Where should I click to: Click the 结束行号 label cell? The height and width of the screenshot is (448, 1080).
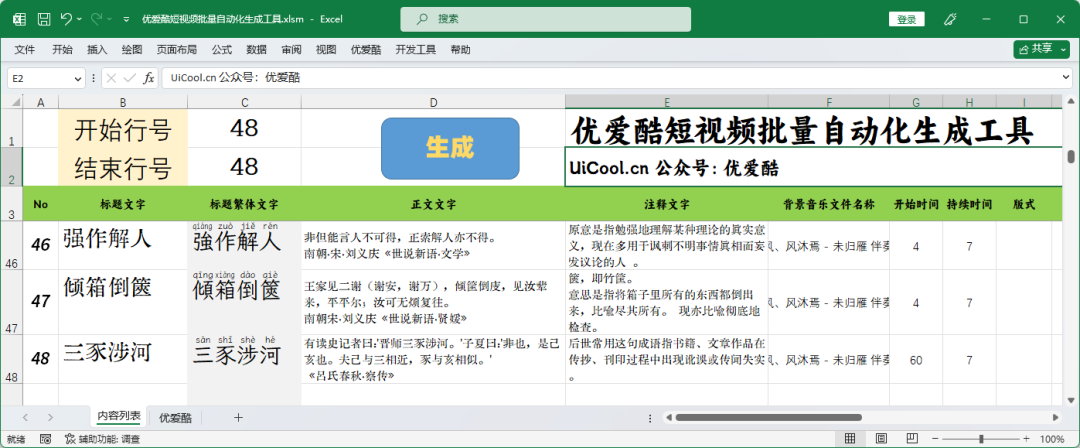pos(123,167)
